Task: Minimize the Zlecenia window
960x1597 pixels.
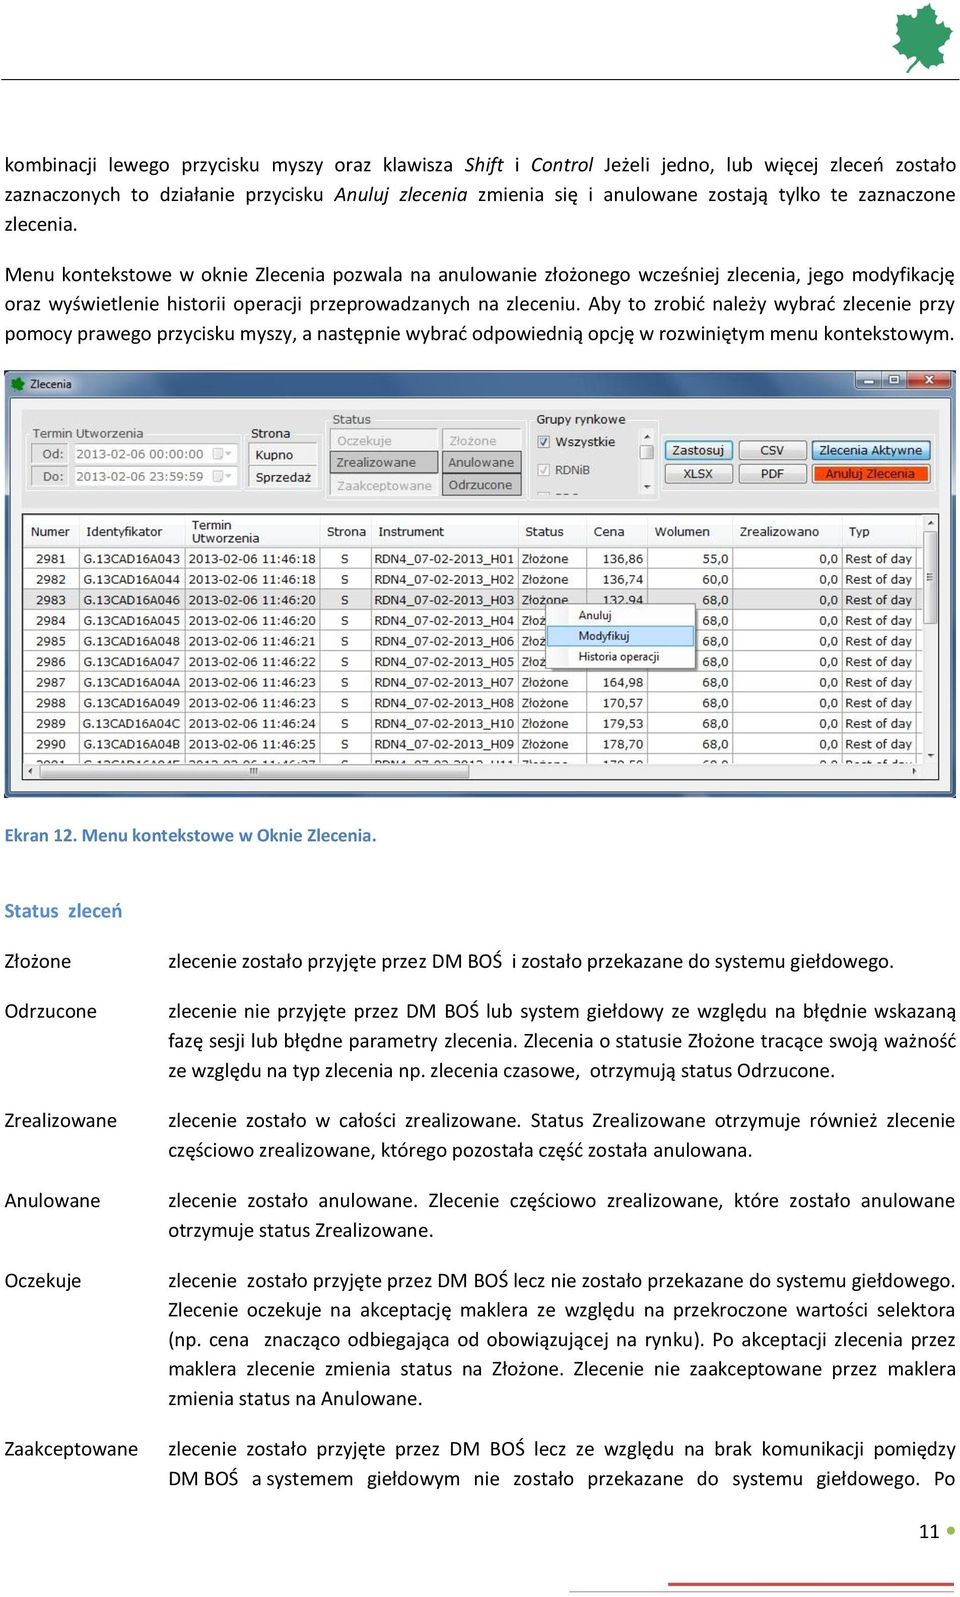Action: [x=868, y=380]
